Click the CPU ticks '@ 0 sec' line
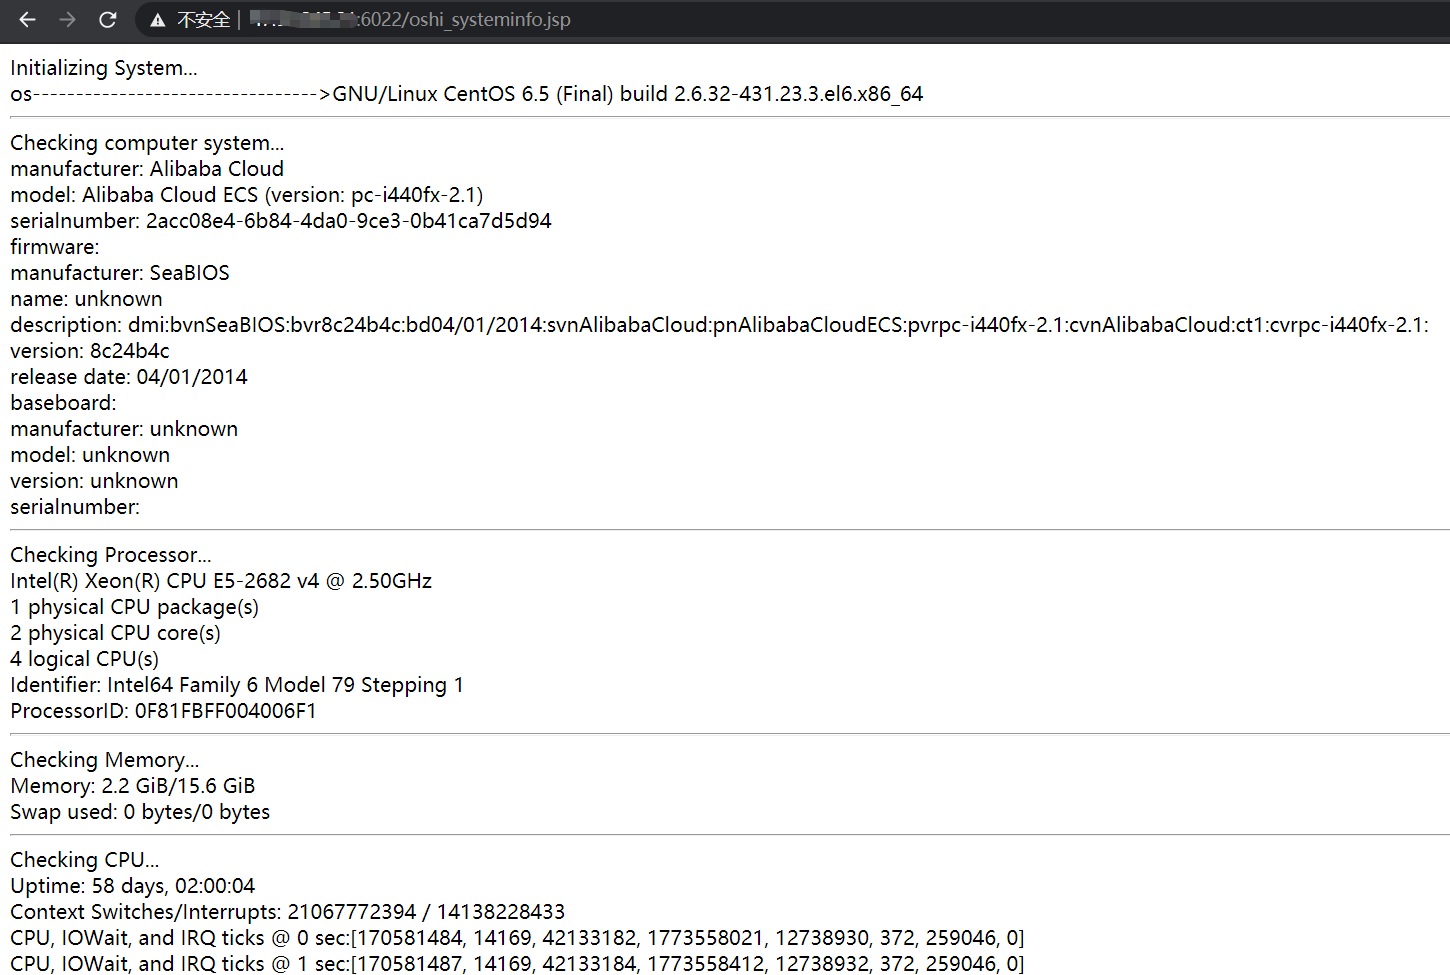The height and width of the screenshot is (975, 1450). pos(517,938)
